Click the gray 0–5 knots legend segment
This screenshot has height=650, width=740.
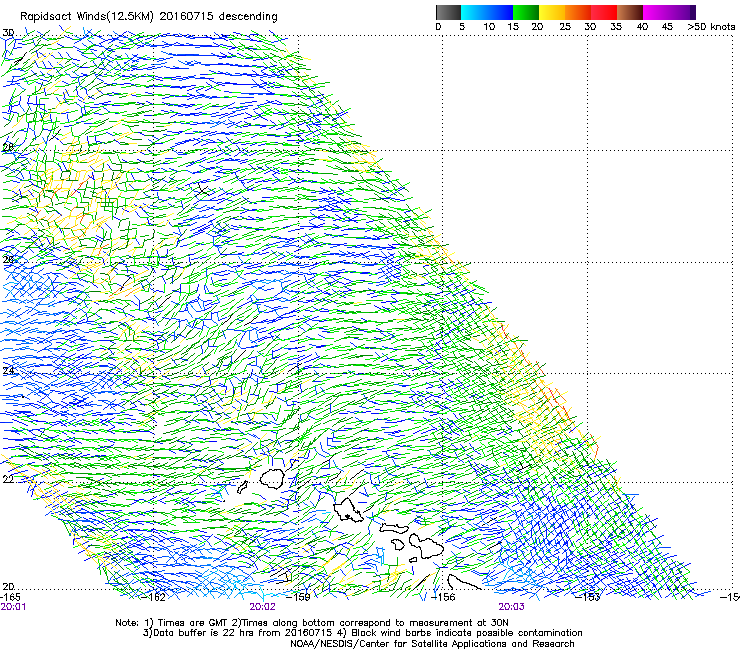[x=448, y=12]
